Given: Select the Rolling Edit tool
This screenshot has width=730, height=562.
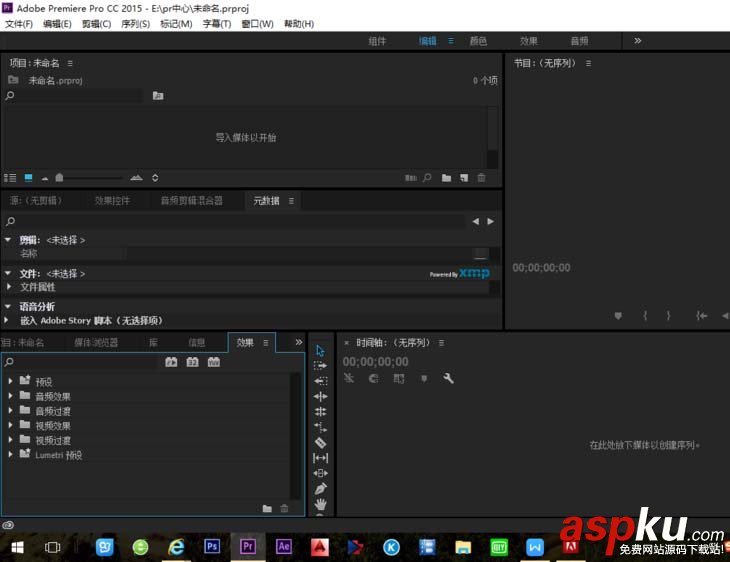Looking at the screenshot, I should point(320,412).
